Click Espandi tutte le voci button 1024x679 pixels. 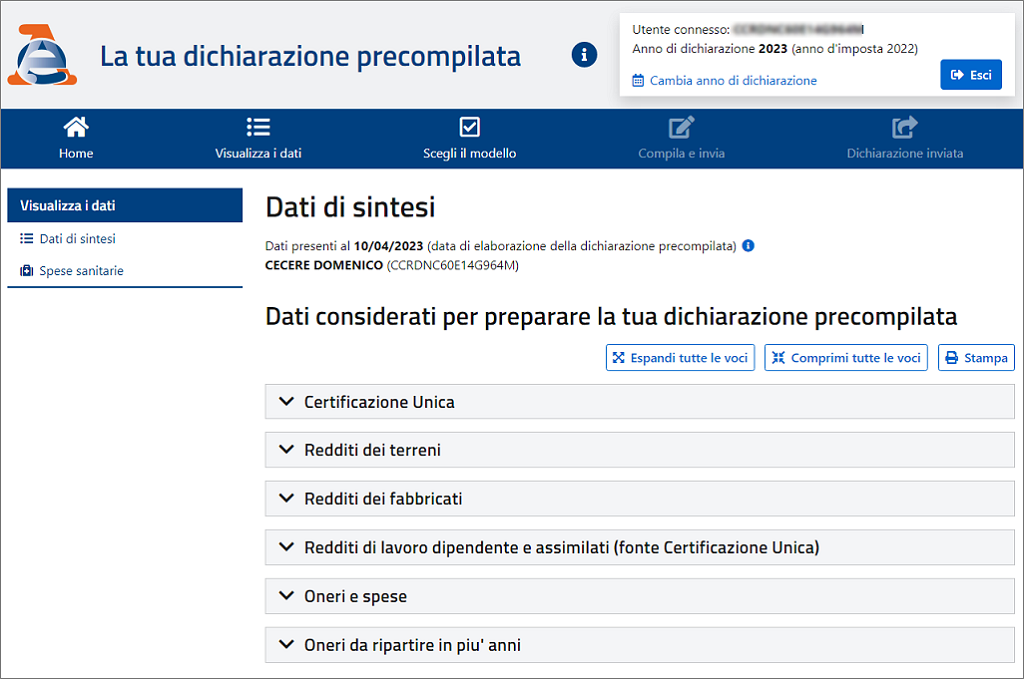point(680,358)
